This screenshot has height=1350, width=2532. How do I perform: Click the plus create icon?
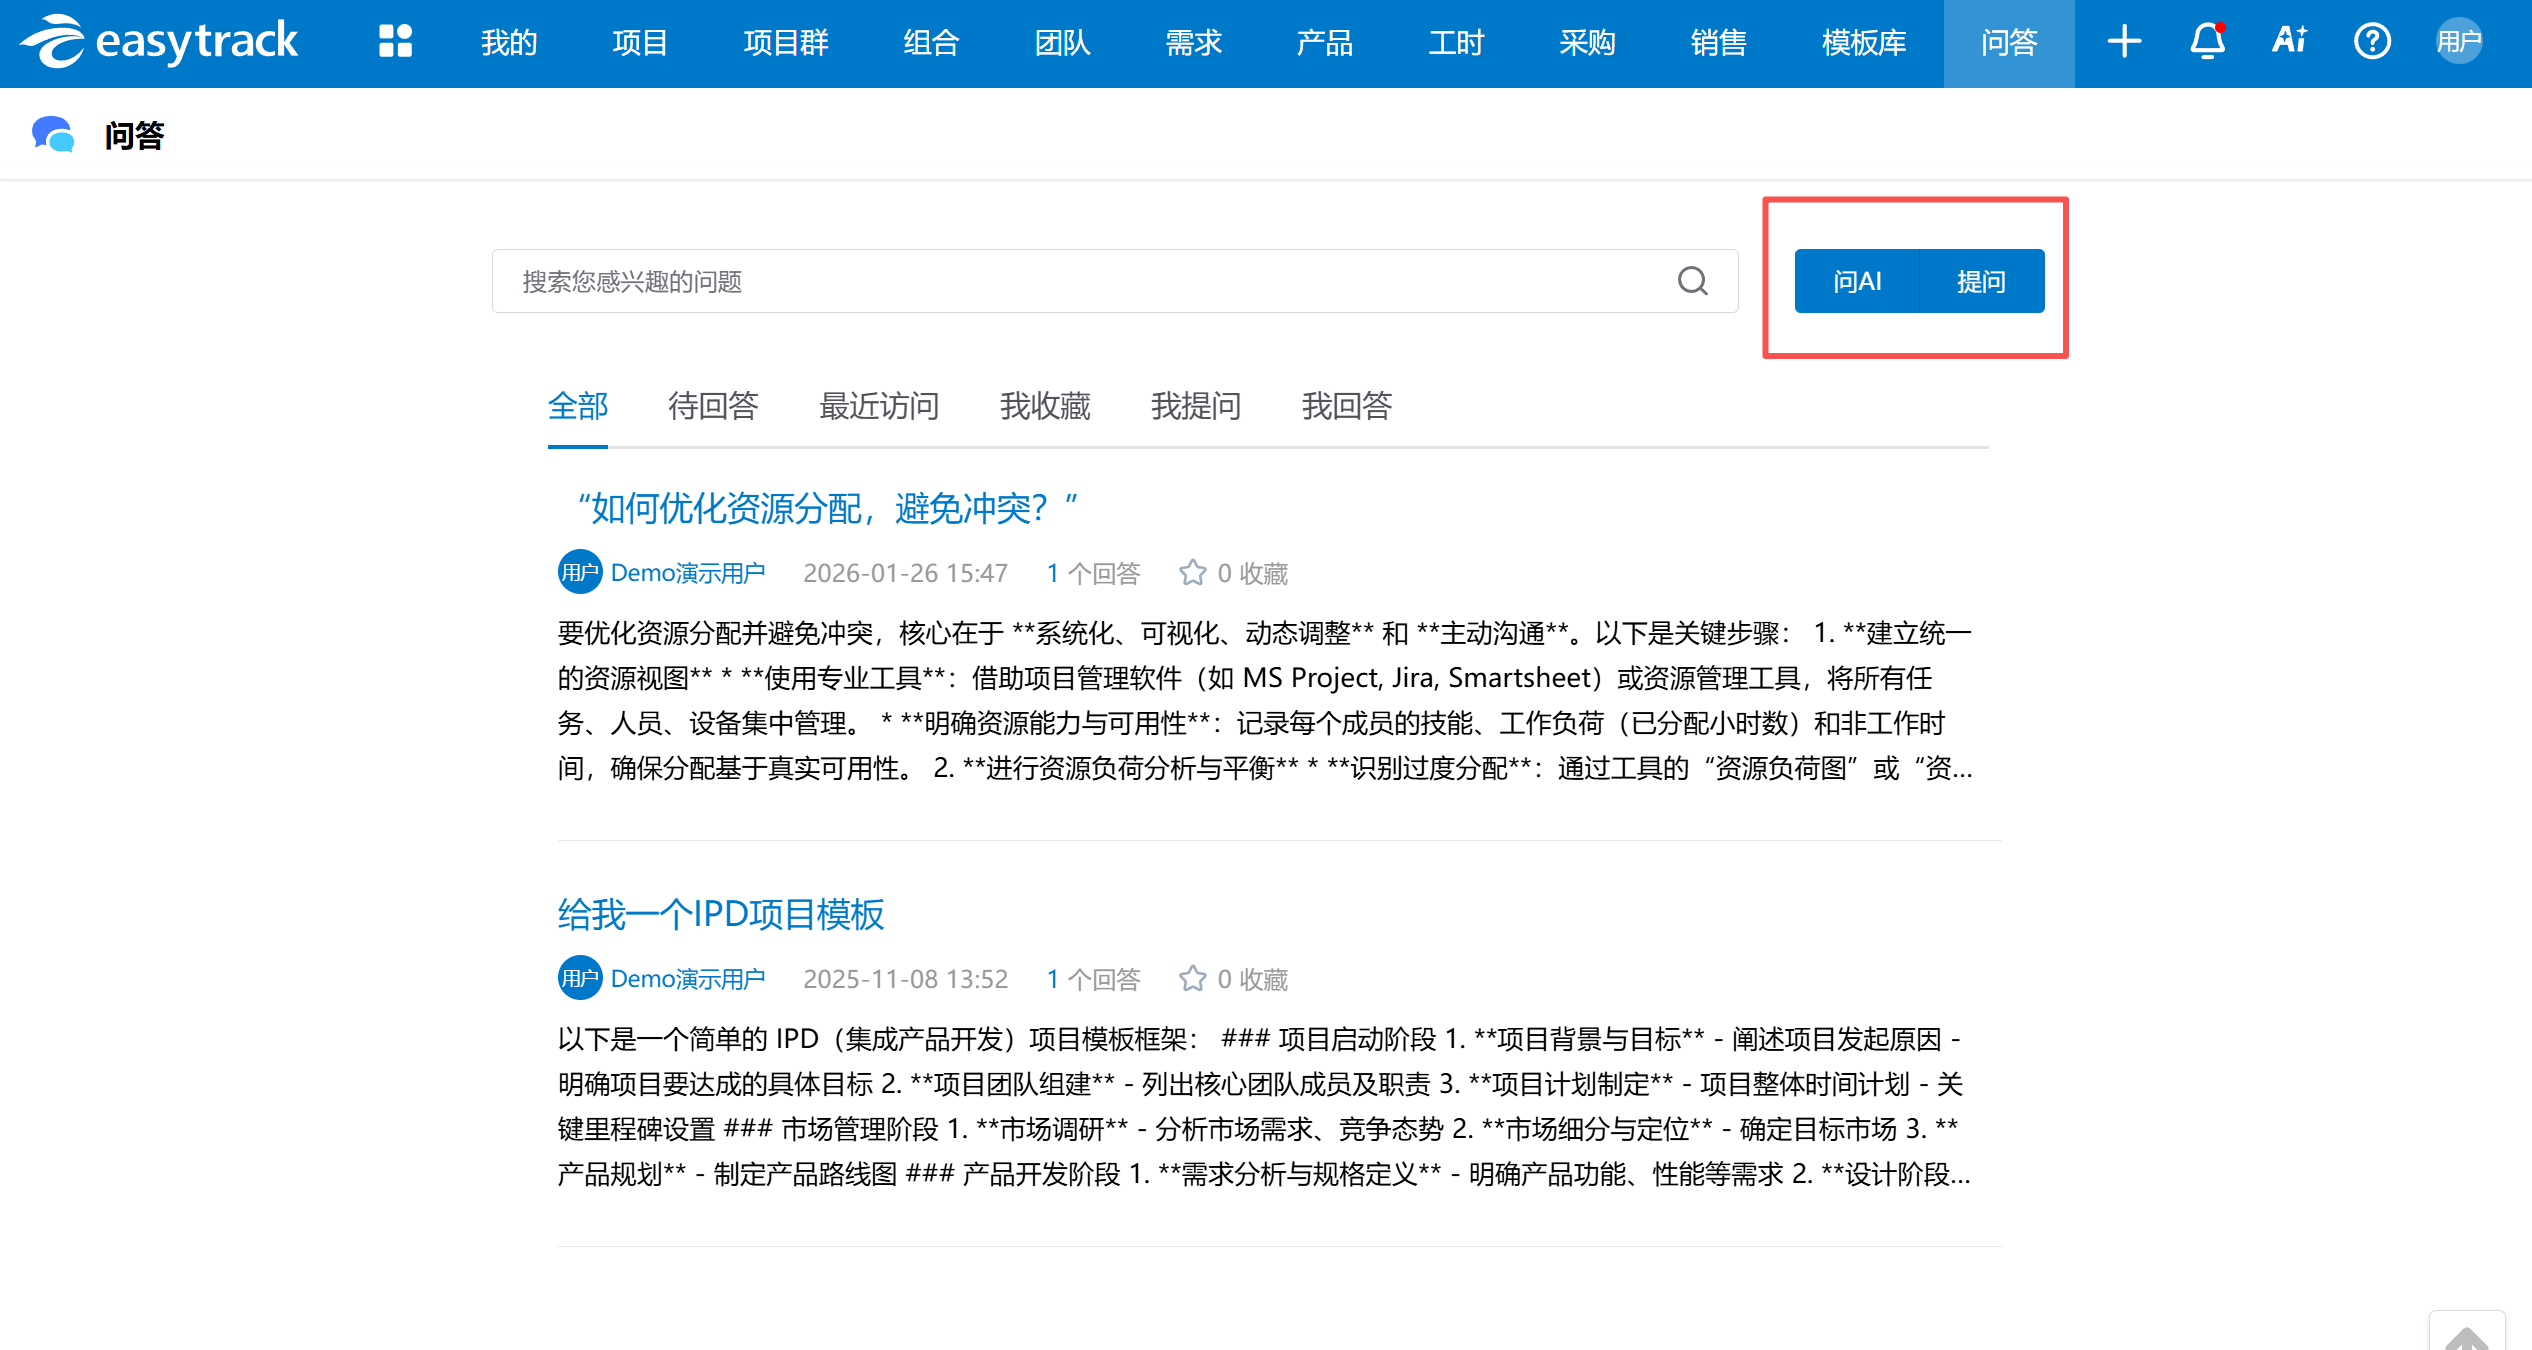coord(2124,42)
